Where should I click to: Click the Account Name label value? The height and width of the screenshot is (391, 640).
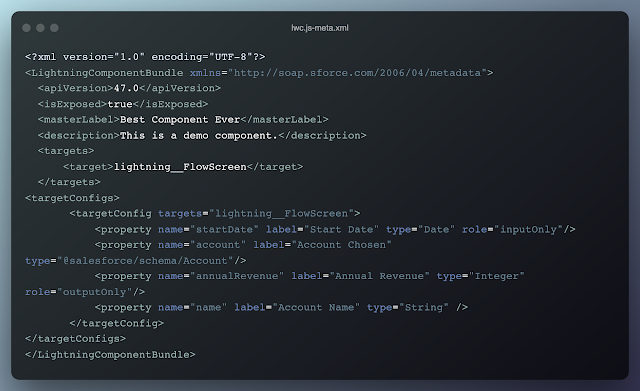[x=316, y=307]
